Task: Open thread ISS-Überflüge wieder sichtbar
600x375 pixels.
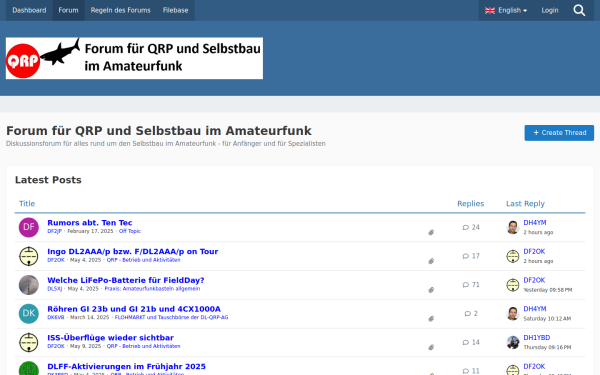Action: [110, 338]
